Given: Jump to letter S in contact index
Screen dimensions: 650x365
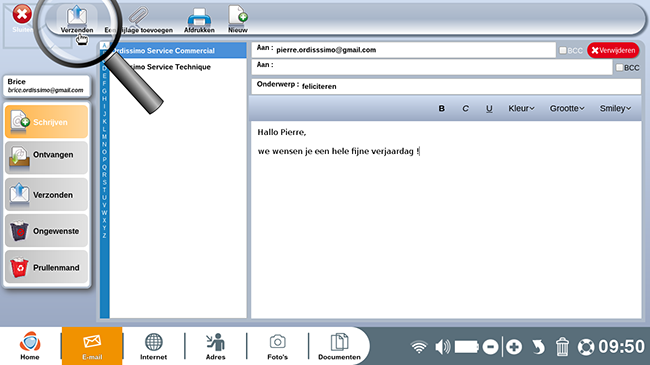Looking at the screenshot, I should 104,182.
